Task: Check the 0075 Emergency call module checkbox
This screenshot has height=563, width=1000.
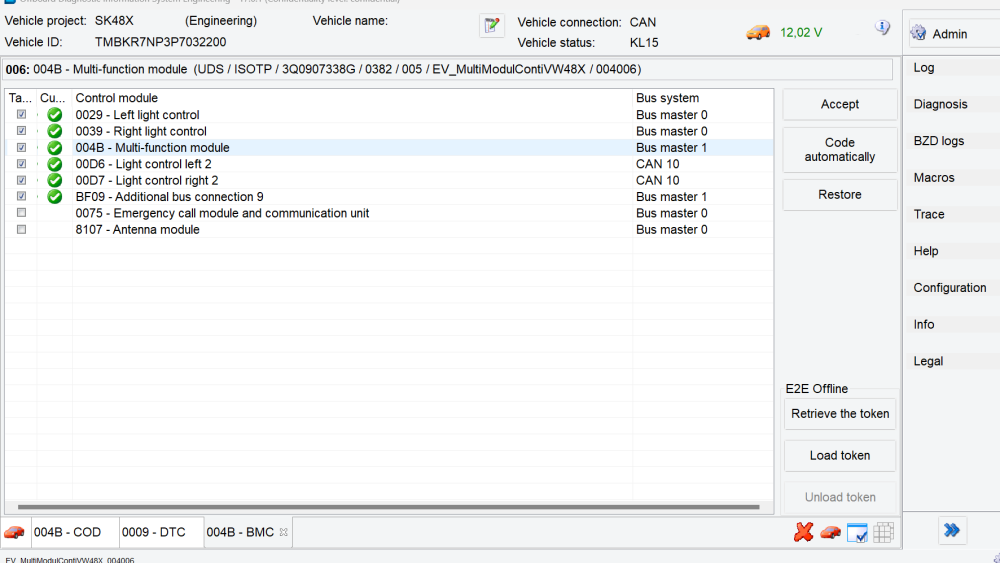Action: [x=22, y=213]
